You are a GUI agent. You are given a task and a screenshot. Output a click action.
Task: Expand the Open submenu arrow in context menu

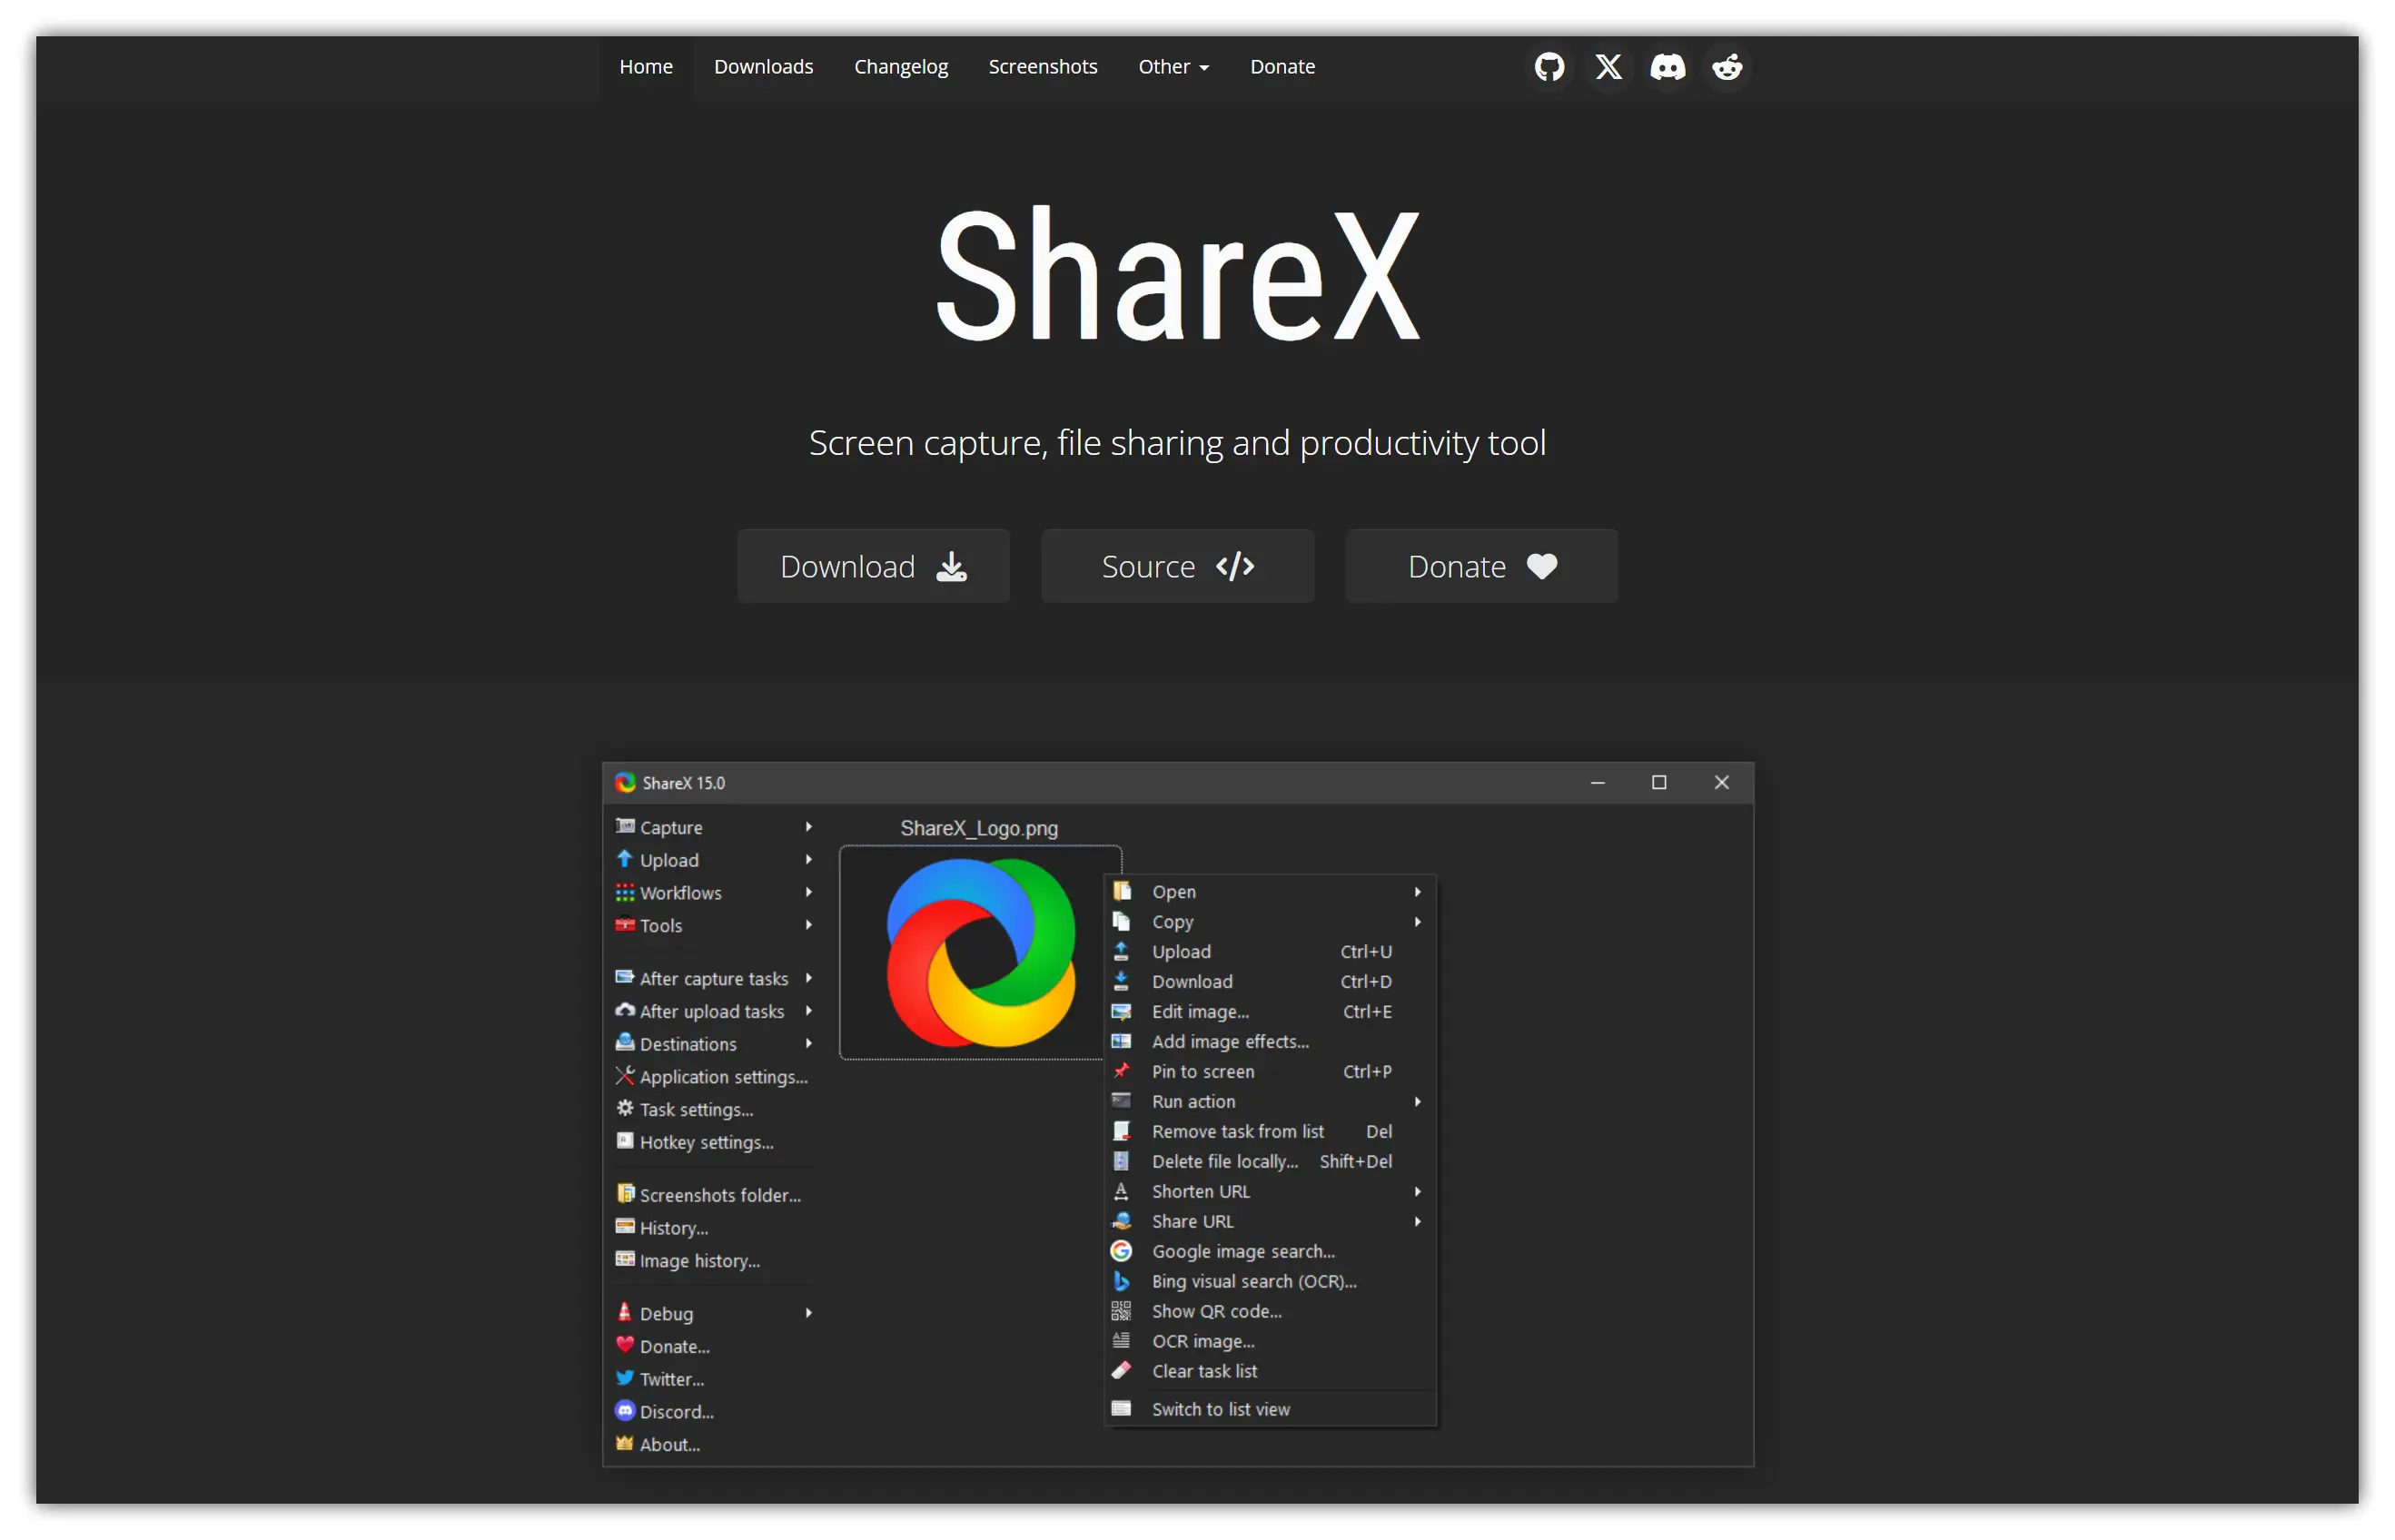tap(1417, 891)
